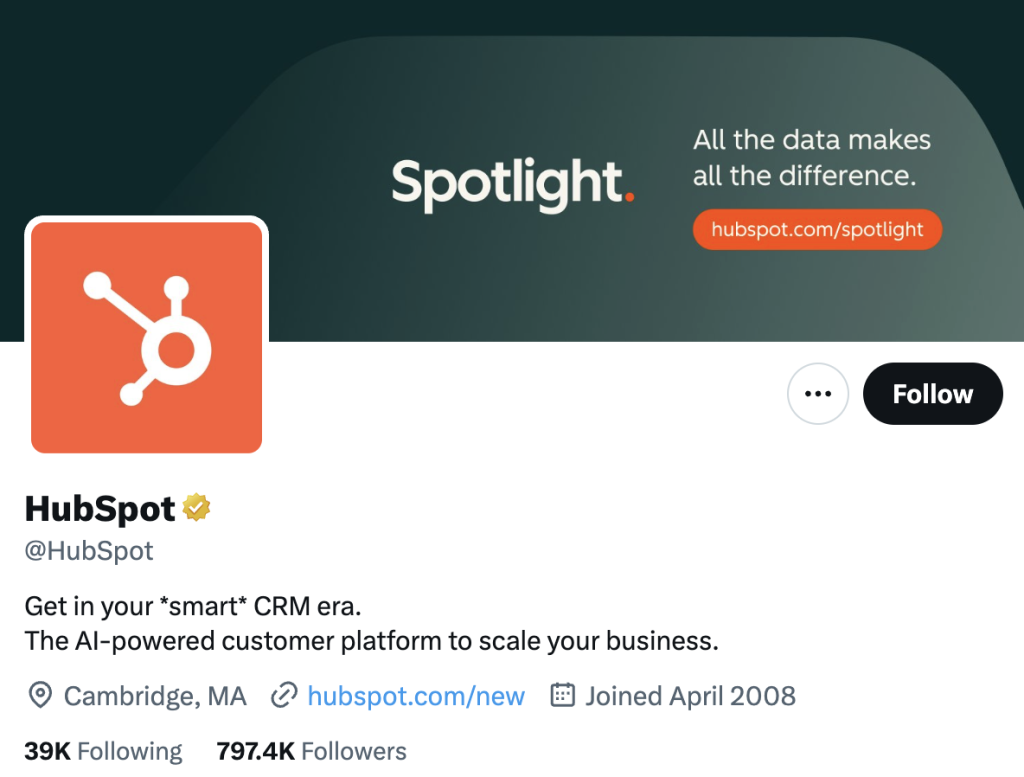Click the calendar icon beside the join date

[563, 696]
